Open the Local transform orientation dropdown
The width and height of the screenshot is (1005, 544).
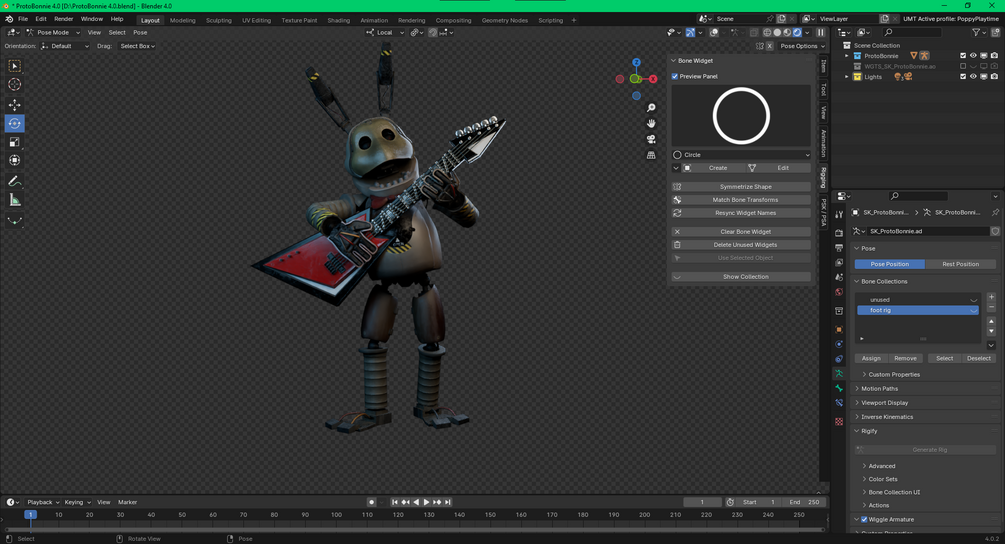point(385,33)
